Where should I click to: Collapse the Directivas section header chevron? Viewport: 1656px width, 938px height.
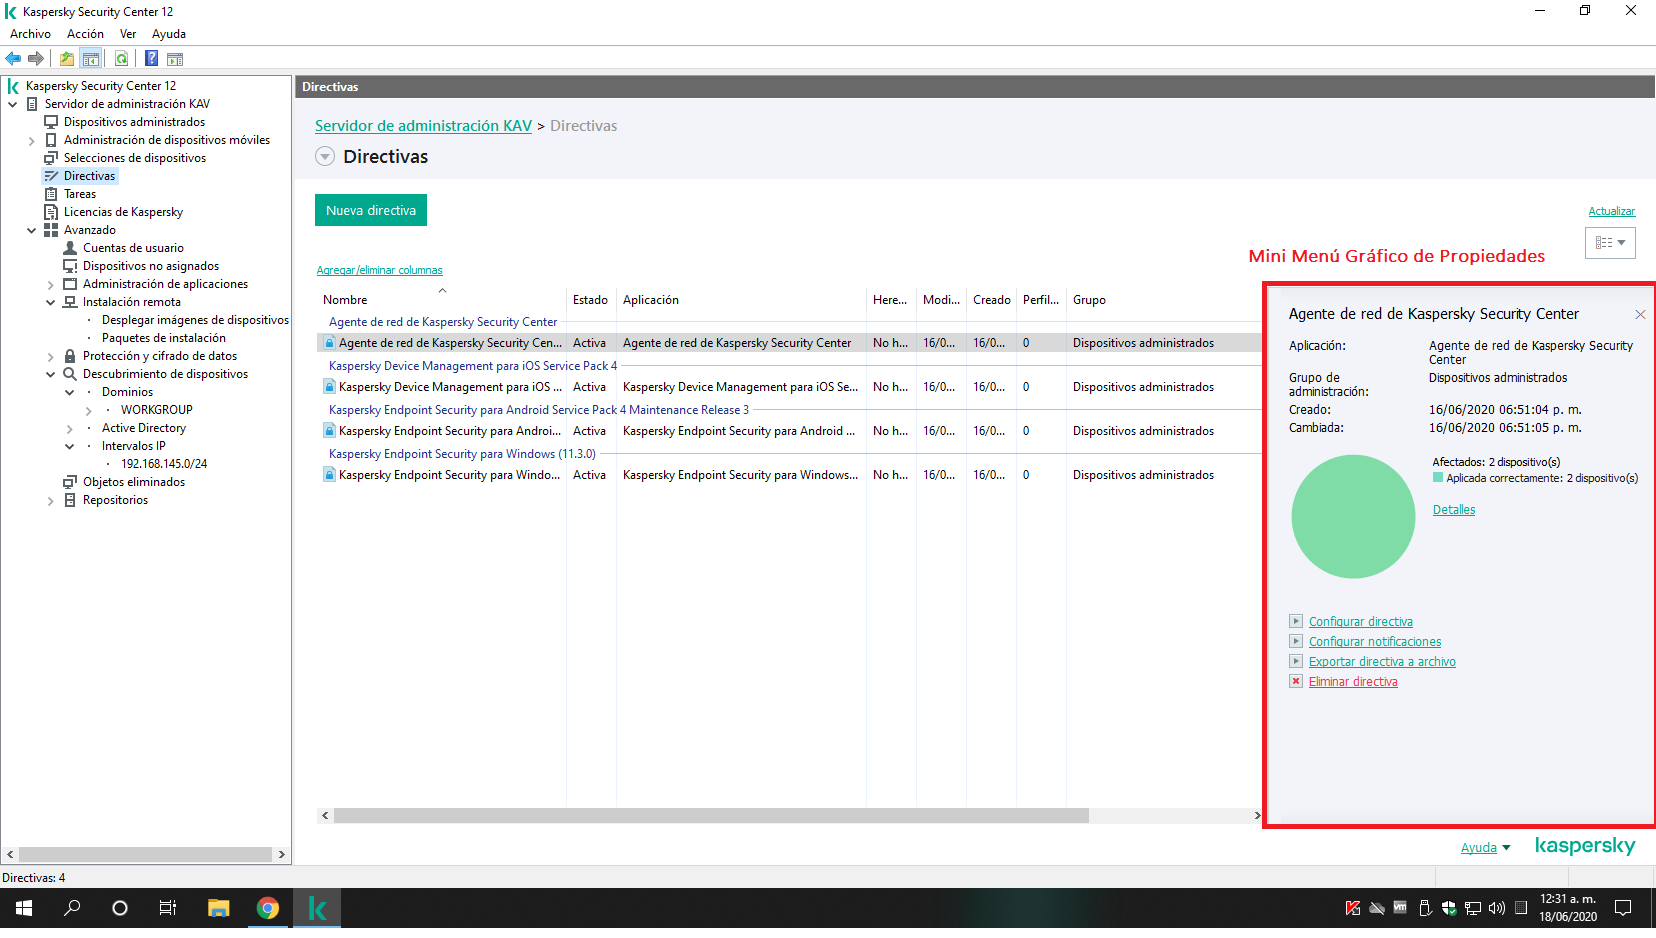pyautogui.click(x=325, y=156)
